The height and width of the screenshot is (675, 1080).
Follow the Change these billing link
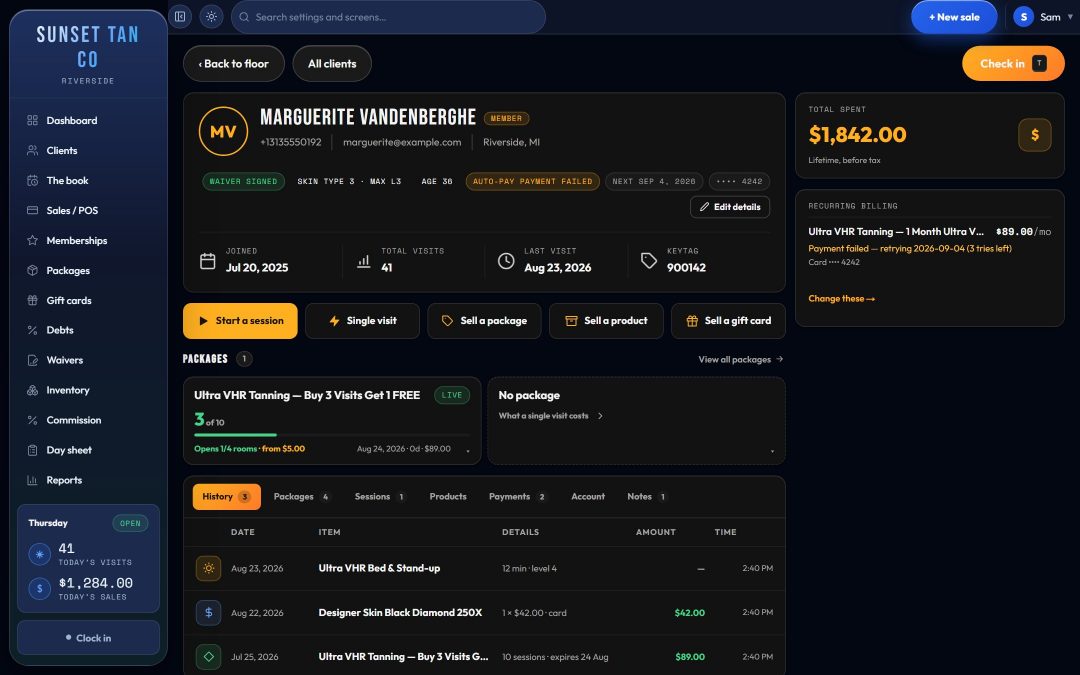tap(842, 299)
